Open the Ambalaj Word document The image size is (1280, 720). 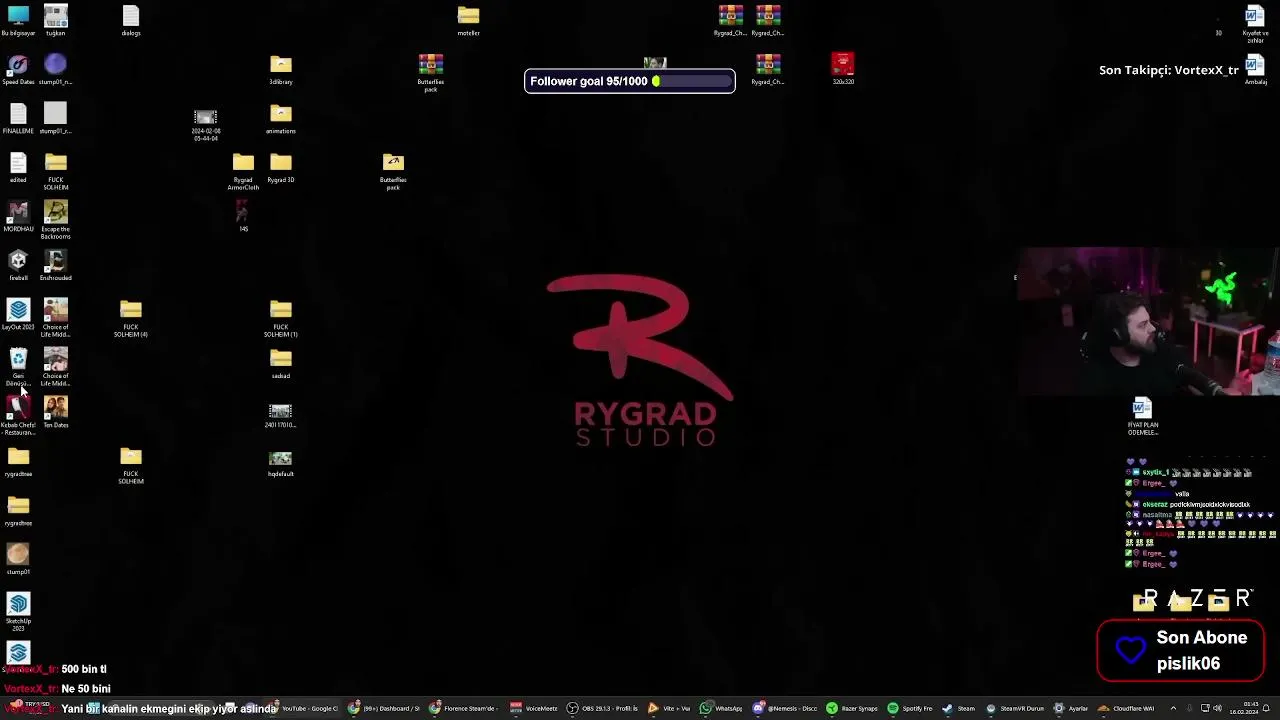point(1255,69)
